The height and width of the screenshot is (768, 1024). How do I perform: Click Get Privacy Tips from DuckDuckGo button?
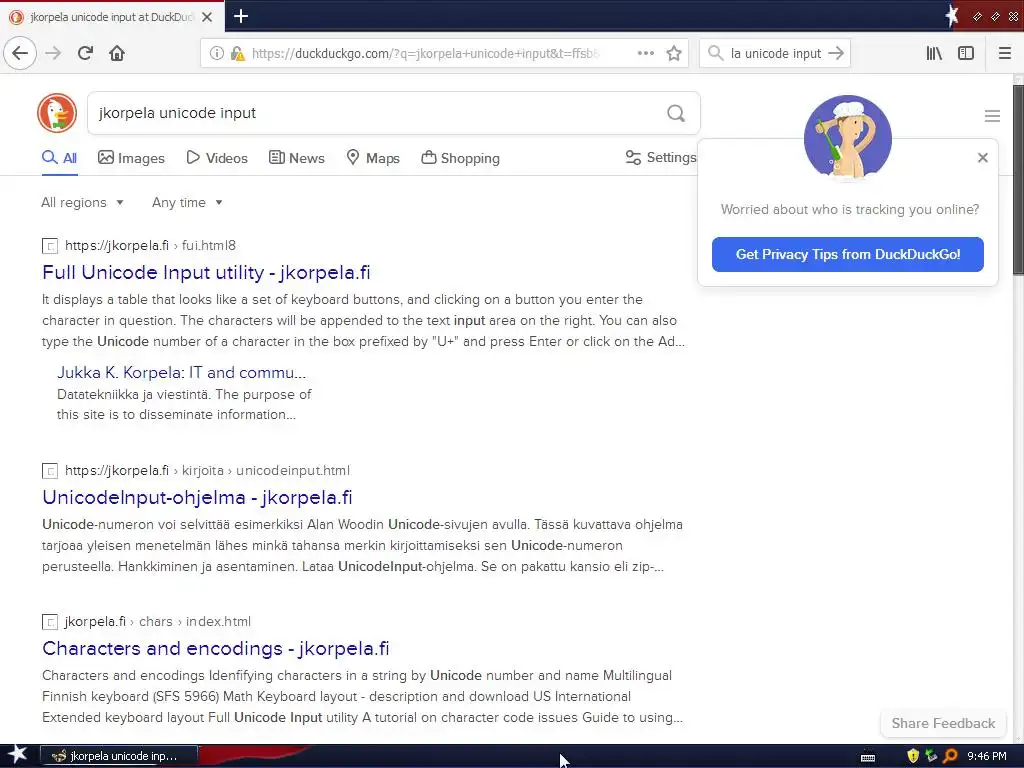pyautogui.click(x=848, y=254)
